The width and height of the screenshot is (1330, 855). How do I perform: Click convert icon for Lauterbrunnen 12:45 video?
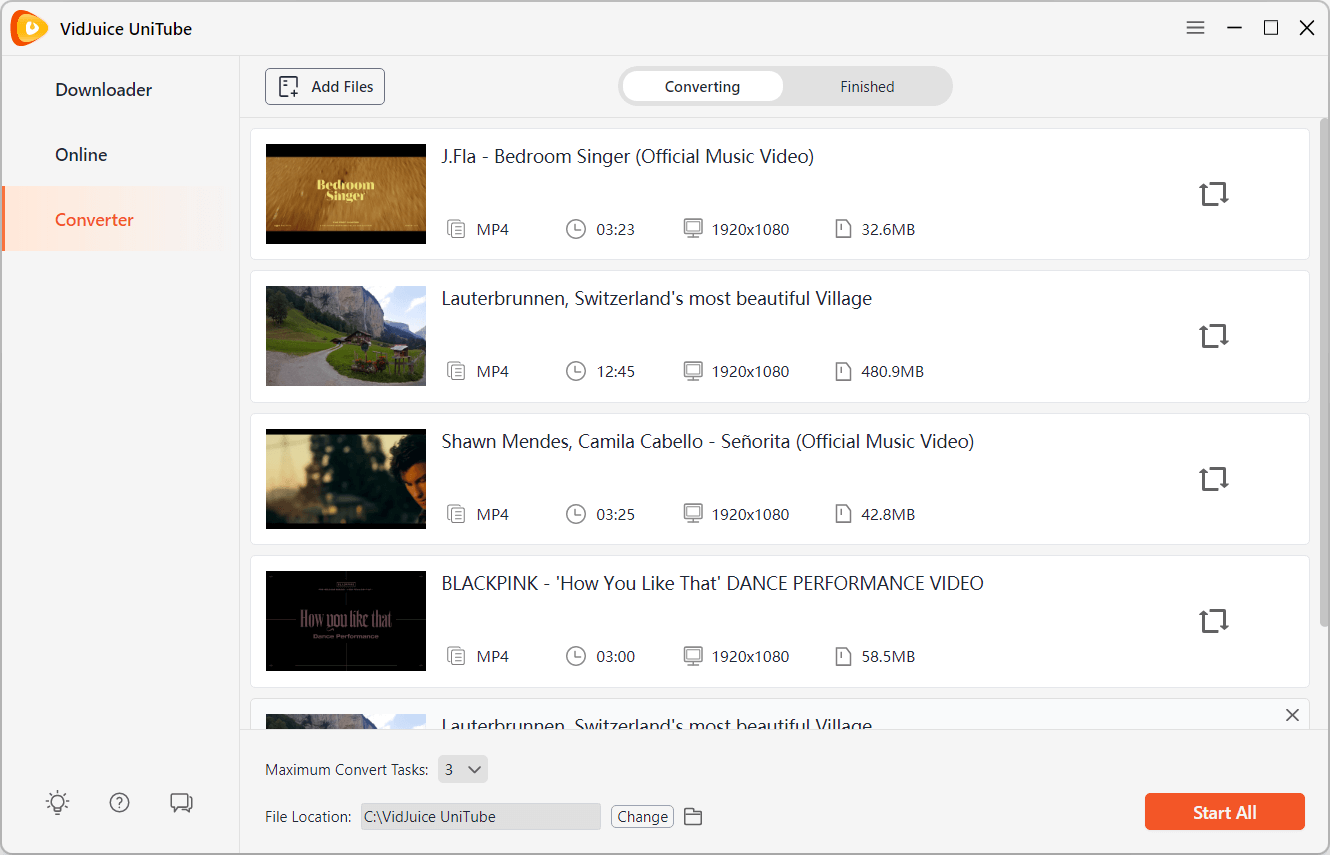(x=1214, y=336)
